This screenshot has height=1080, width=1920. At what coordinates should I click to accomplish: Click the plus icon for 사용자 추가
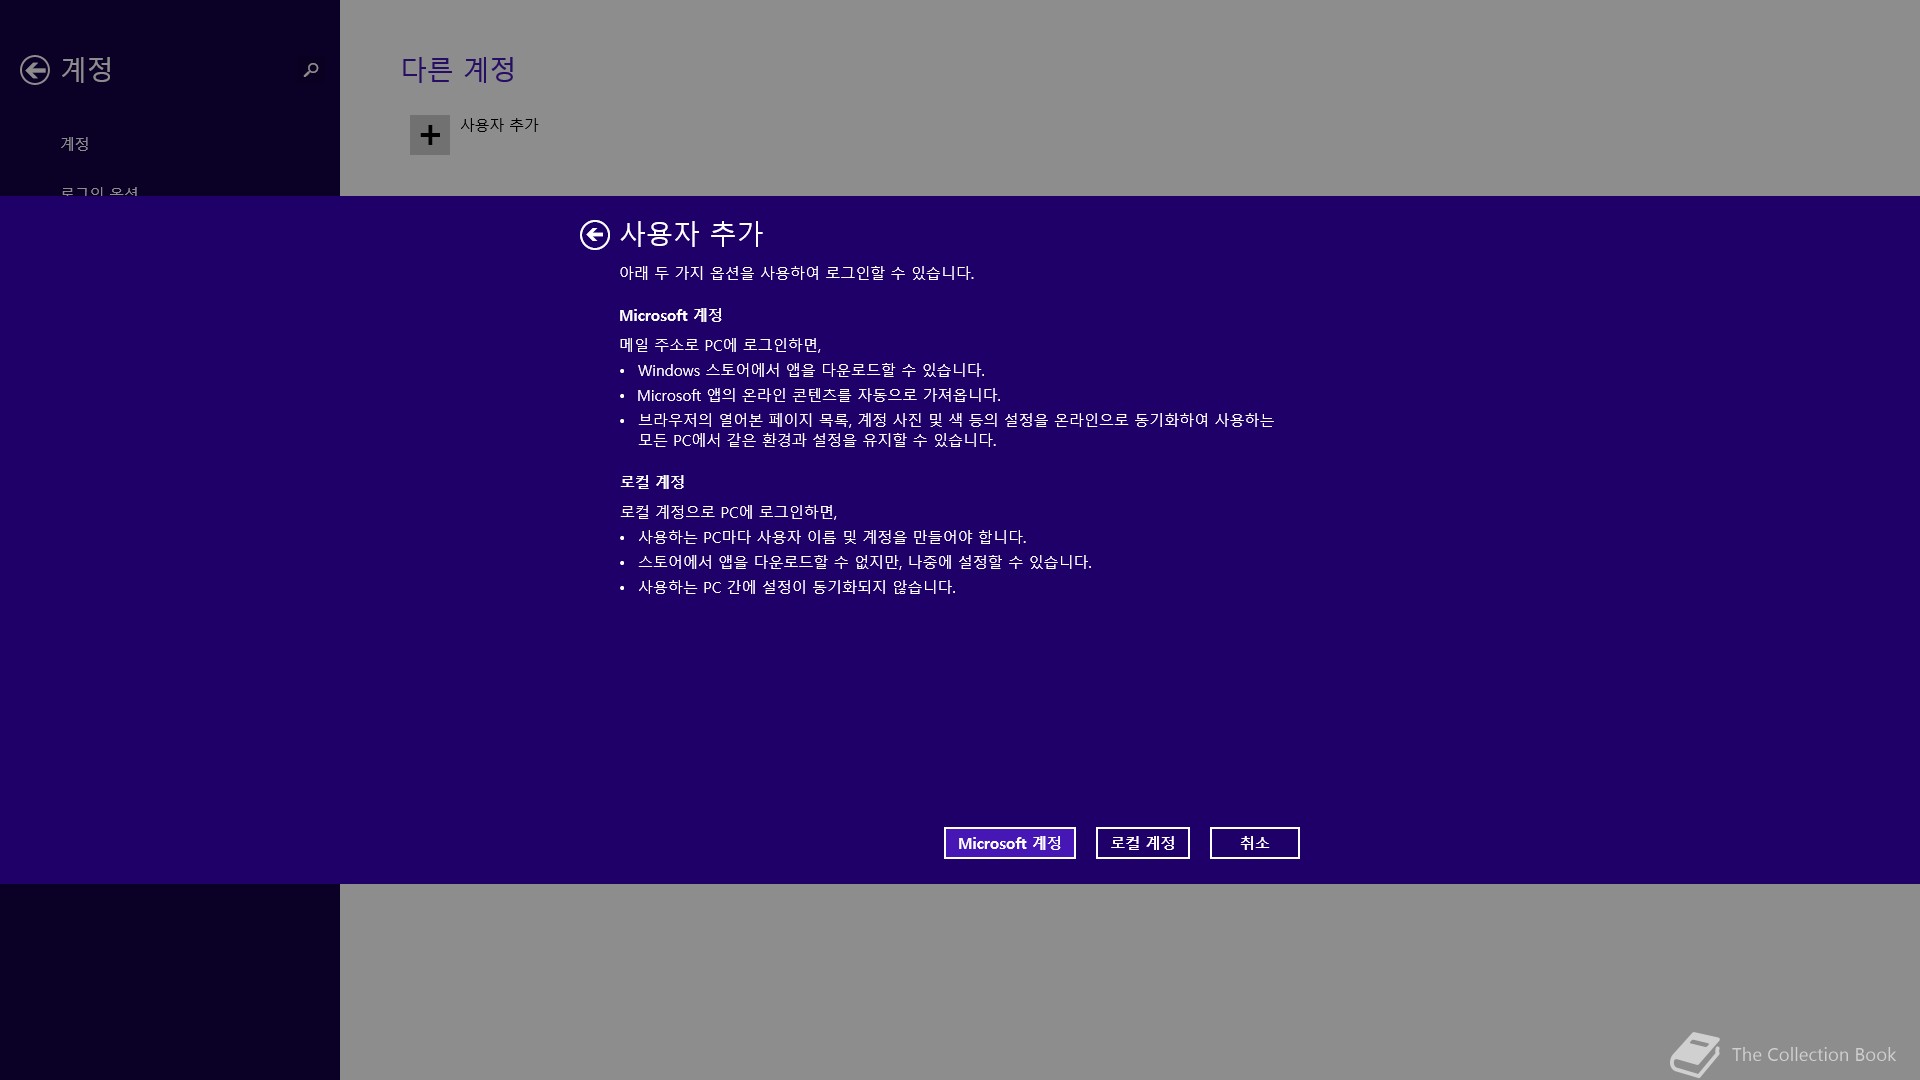pos(430,135)
